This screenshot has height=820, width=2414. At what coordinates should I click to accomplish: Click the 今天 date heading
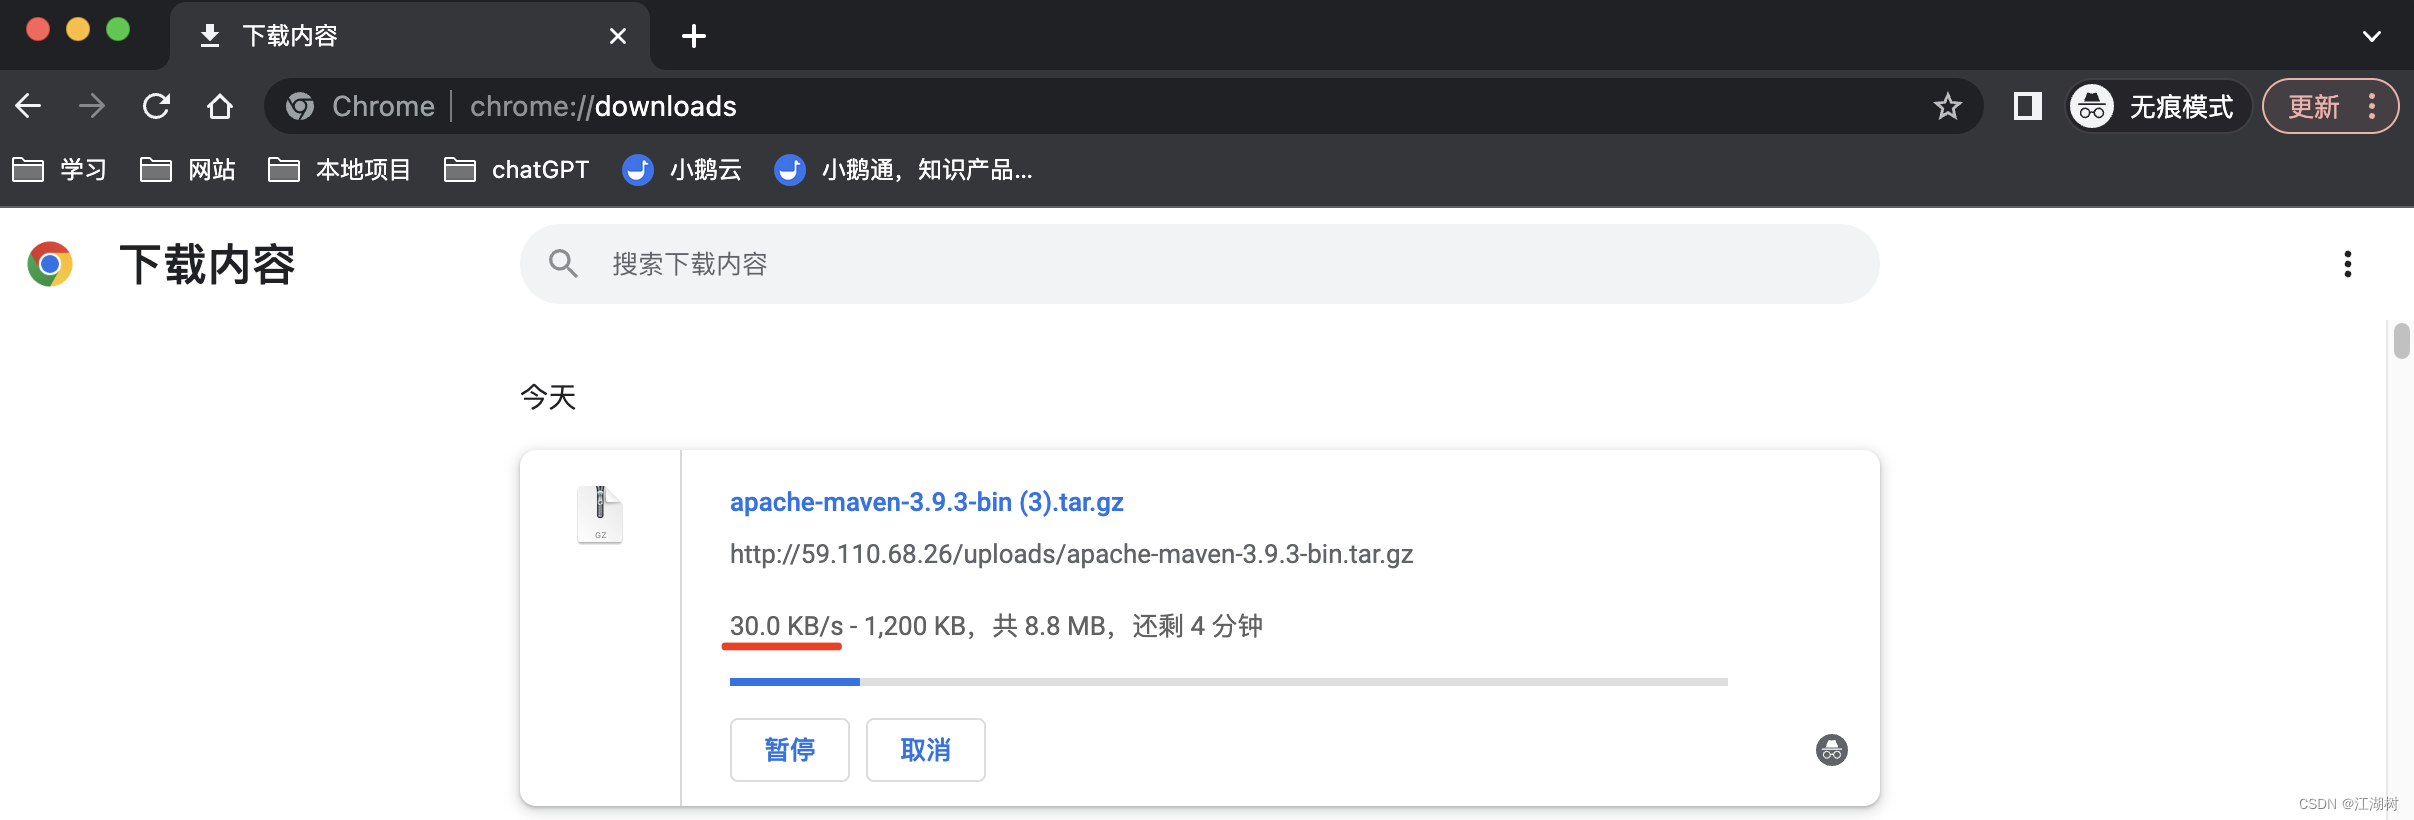tap(548, 398)
